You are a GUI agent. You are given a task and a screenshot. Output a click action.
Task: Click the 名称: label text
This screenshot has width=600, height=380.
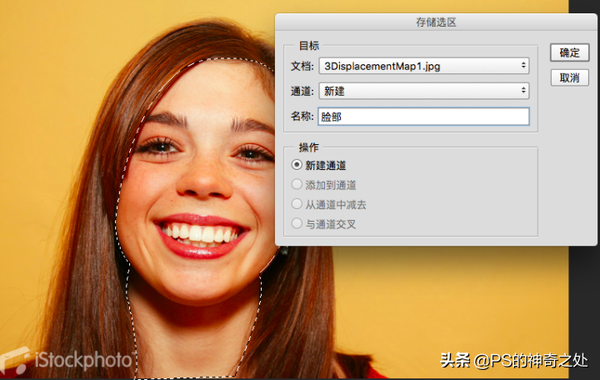pos(302,116)
